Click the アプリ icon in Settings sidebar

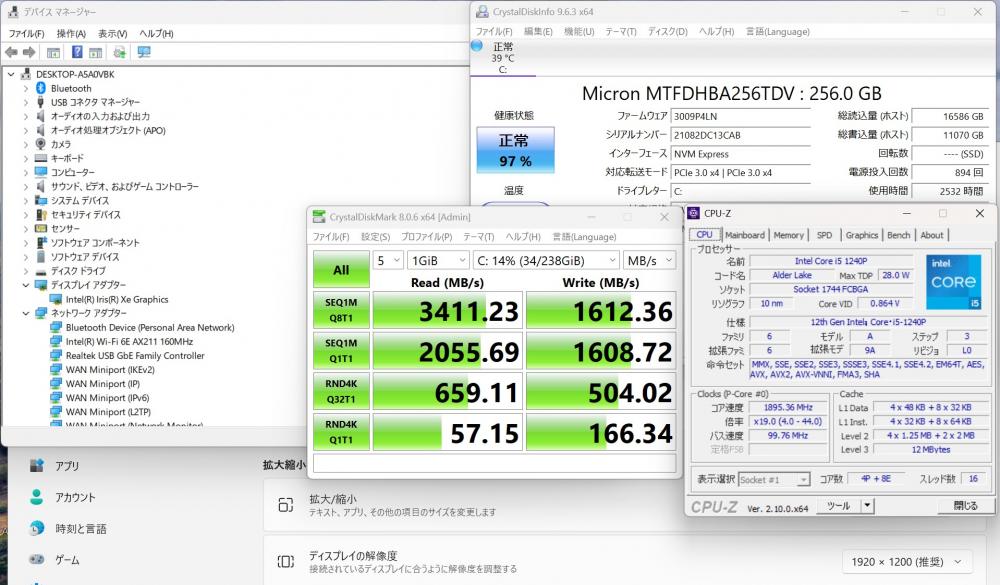tap(37, 466)
